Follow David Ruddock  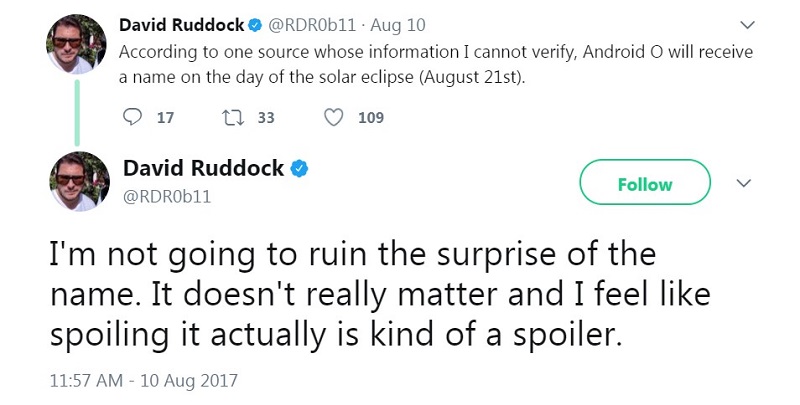pos(644,184)
